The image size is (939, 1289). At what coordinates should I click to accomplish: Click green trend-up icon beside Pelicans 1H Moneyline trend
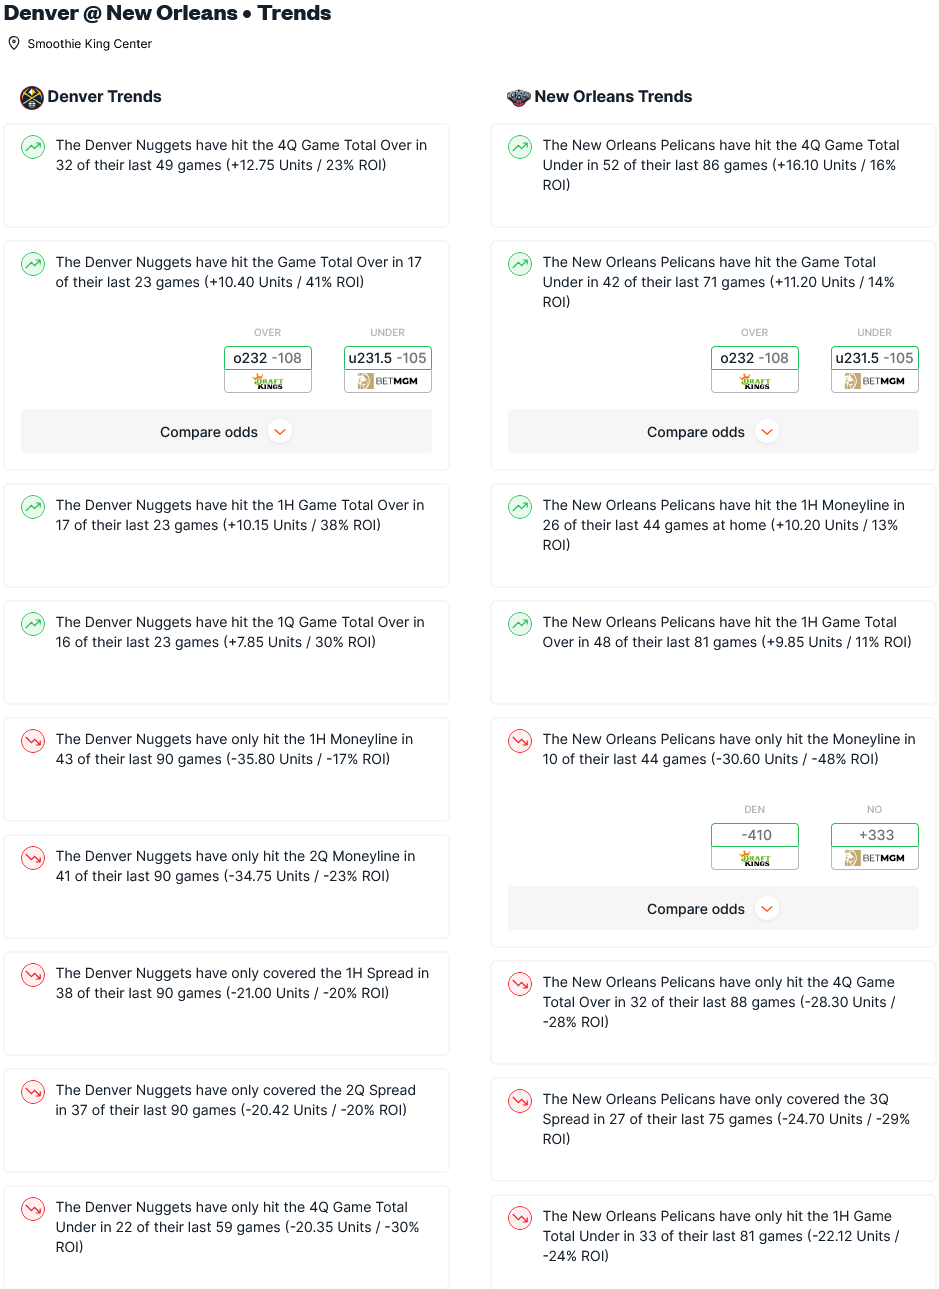(x=520, y=508)
